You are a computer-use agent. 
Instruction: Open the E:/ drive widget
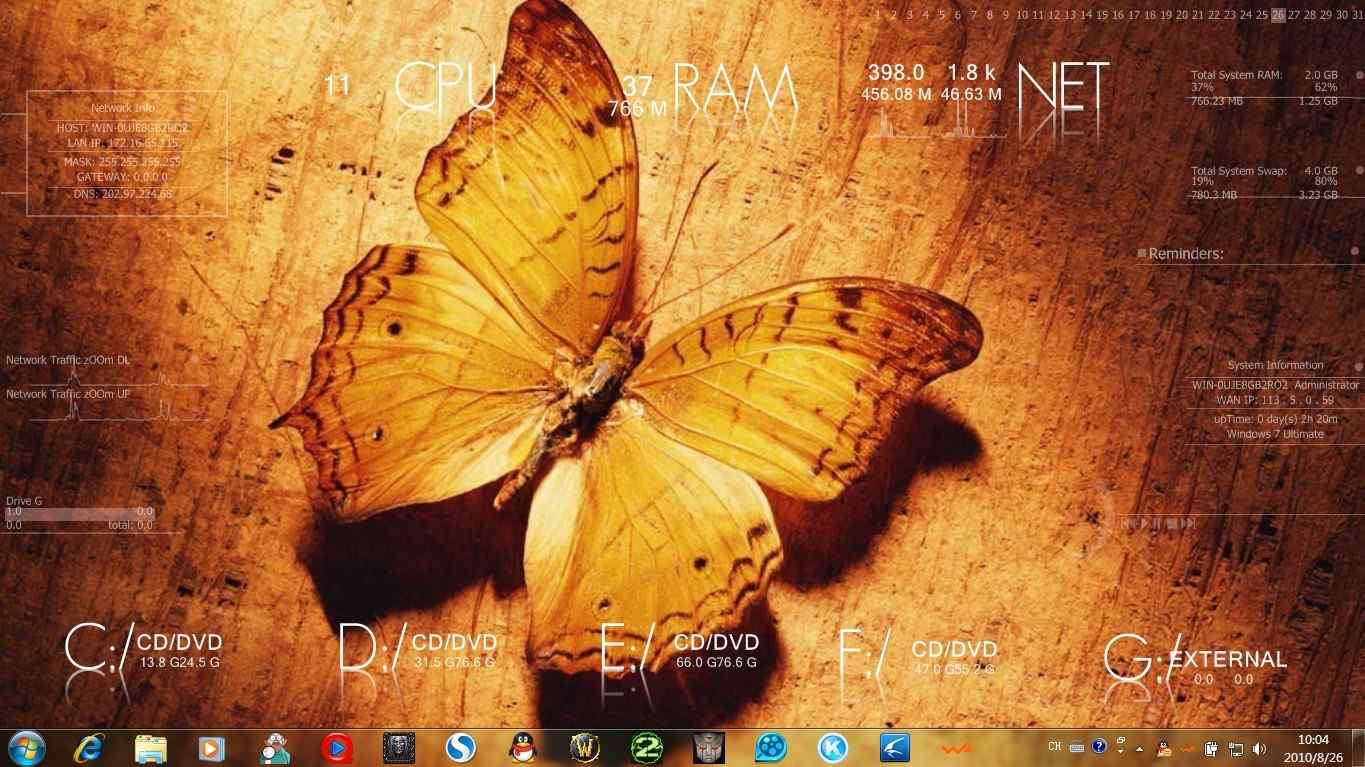(680, 650)
